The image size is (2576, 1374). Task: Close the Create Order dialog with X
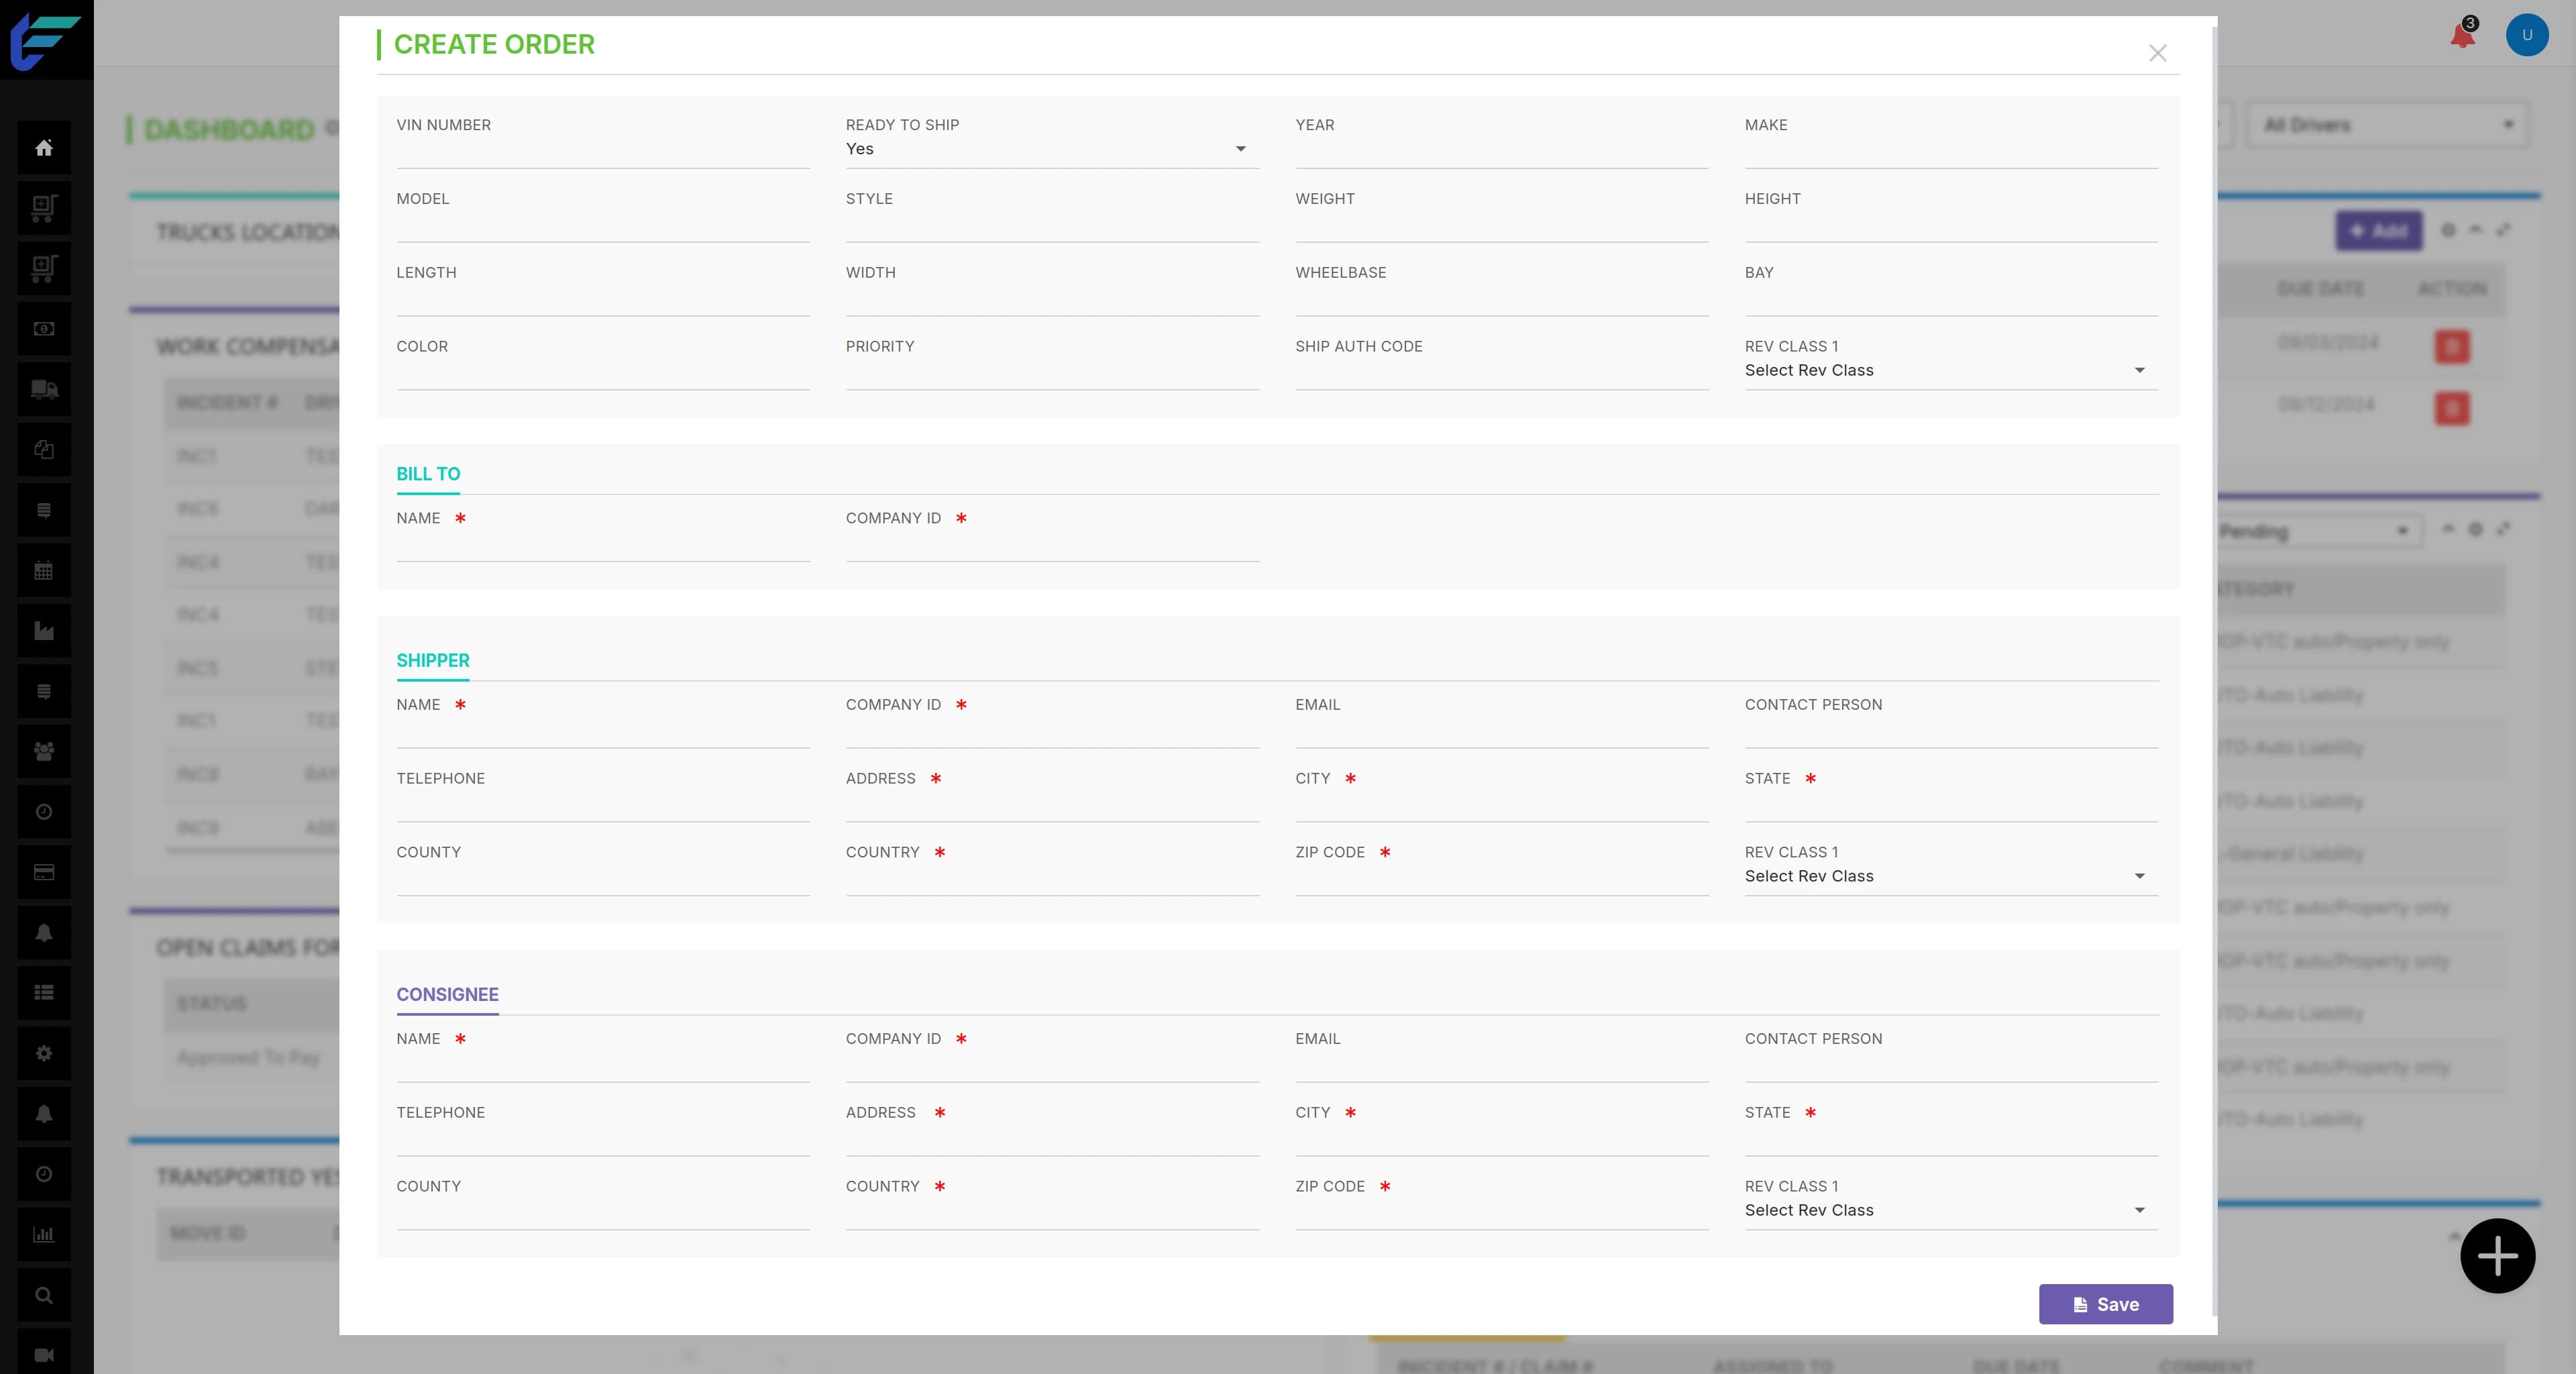tap(2158, 53)
